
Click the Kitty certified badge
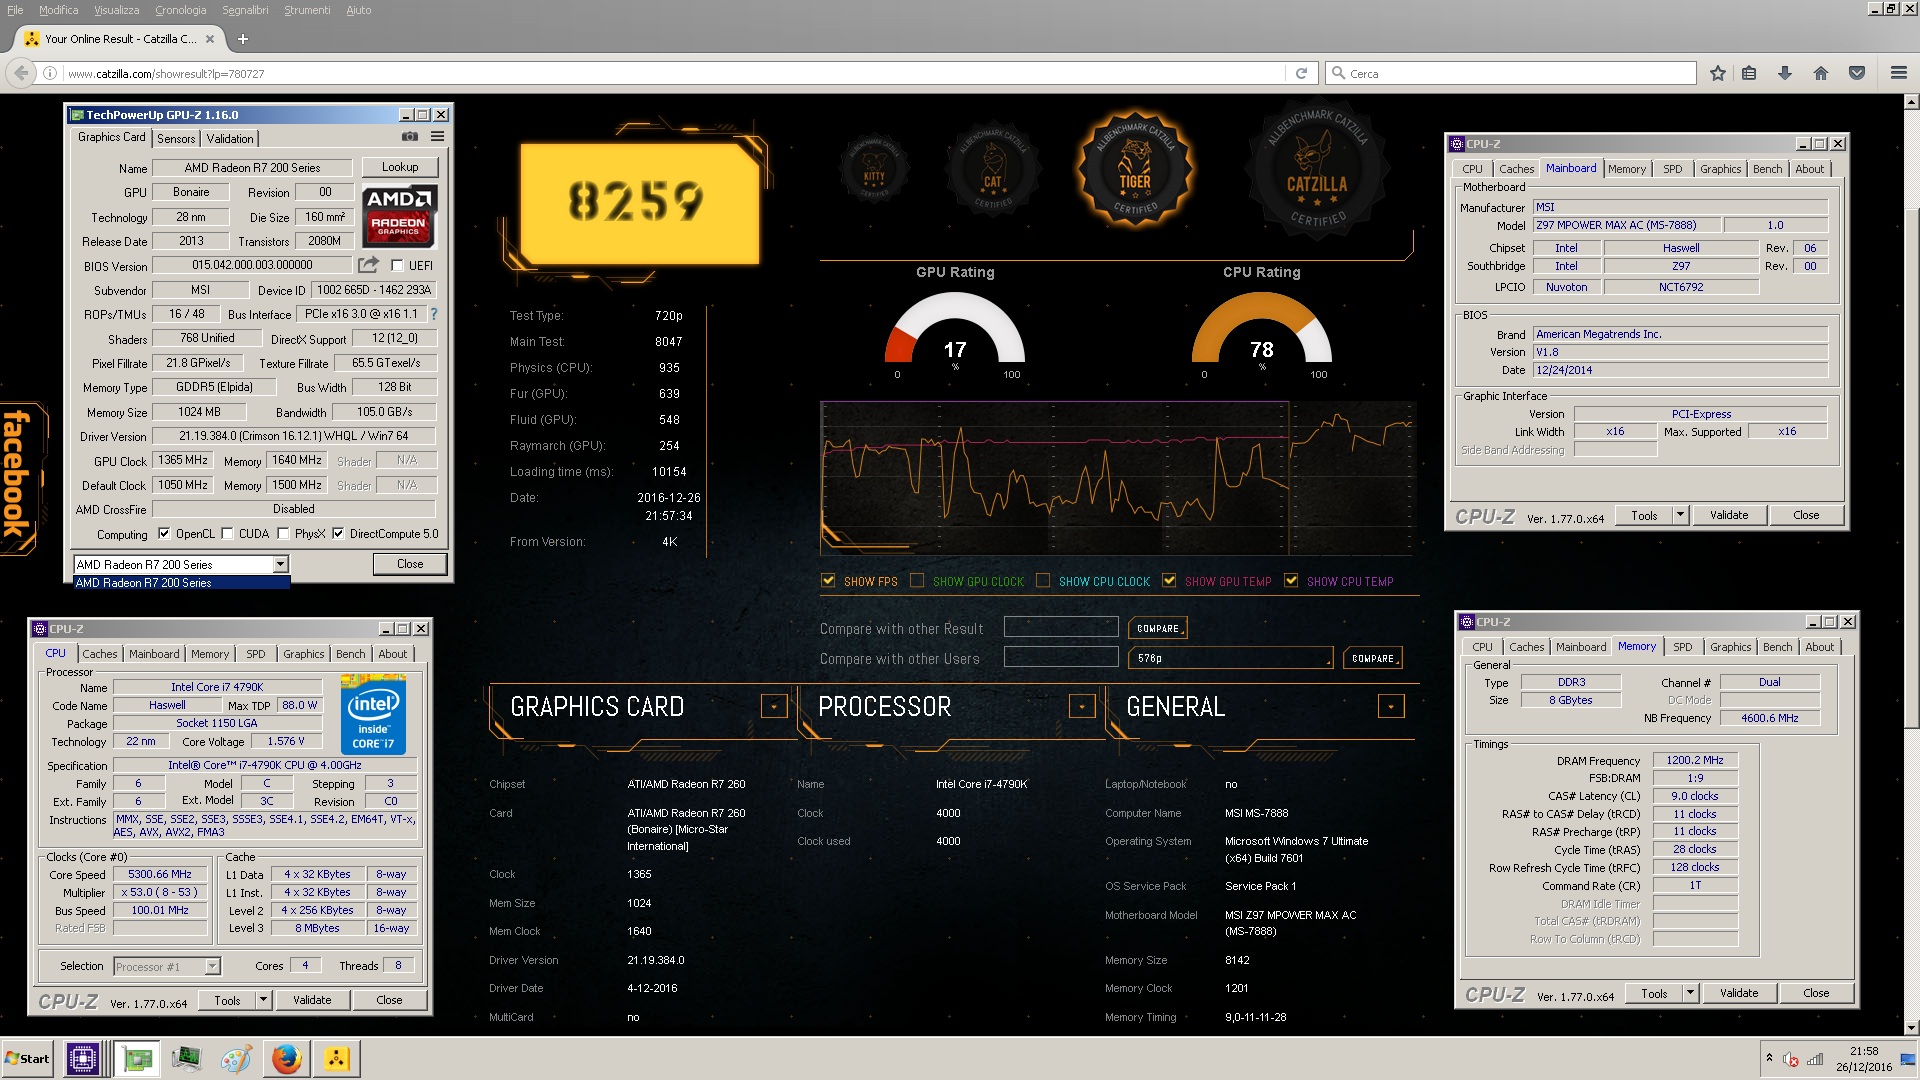click(x=874, y=169)
